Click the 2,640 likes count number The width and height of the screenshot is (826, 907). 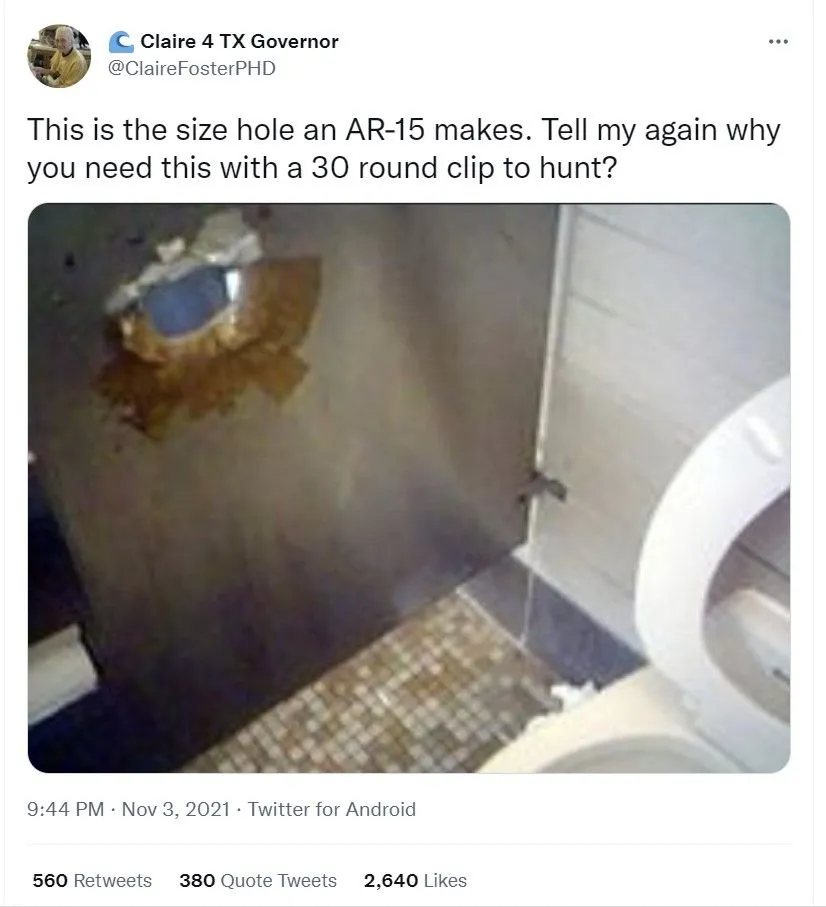pos(391,880)
